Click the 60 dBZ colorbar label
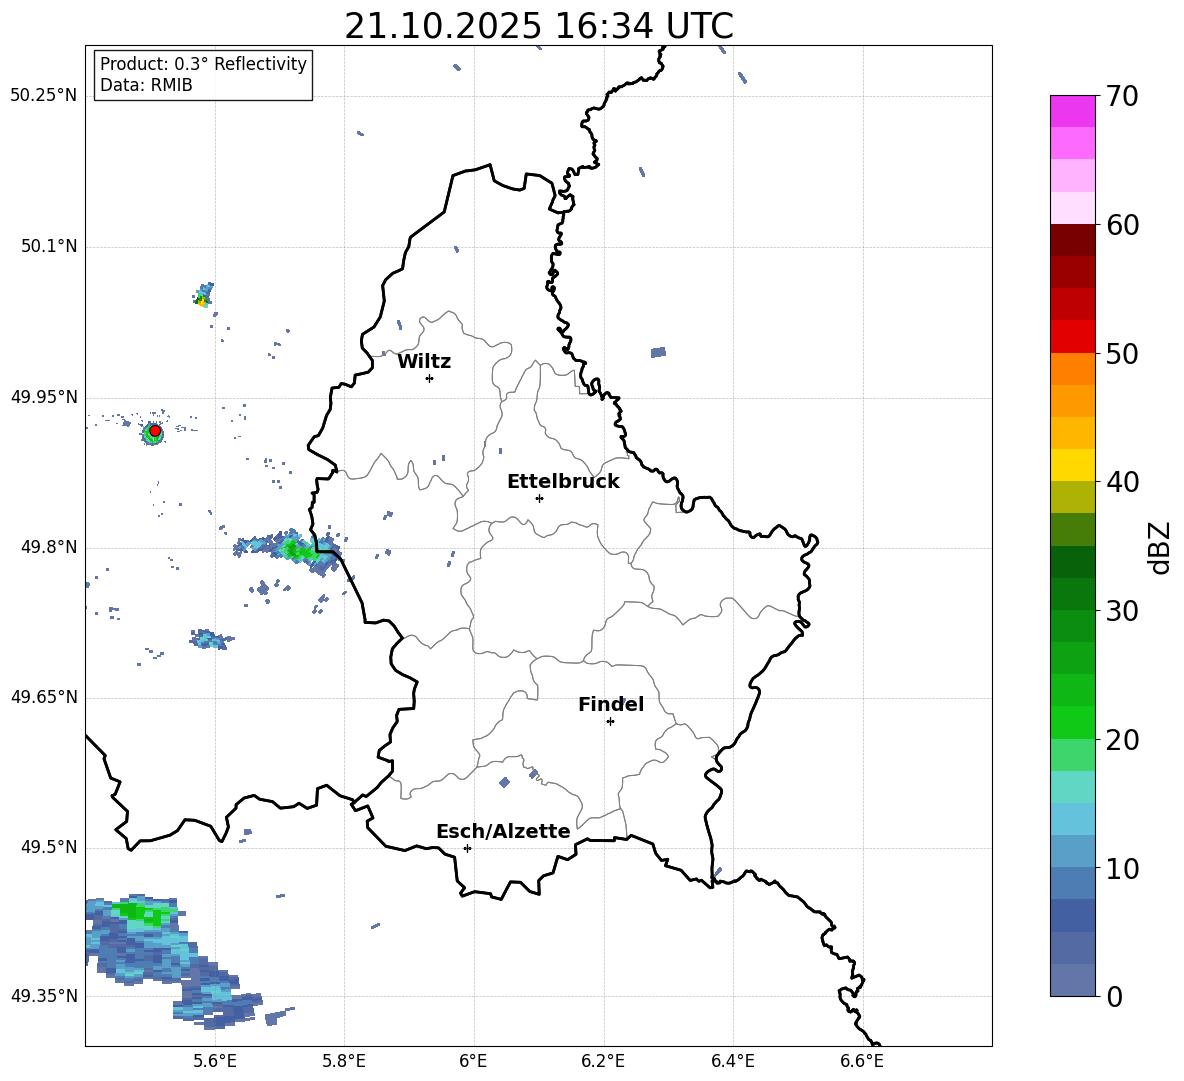The height and width of the screenshot is (1081, 1184). coord(1121,224)
